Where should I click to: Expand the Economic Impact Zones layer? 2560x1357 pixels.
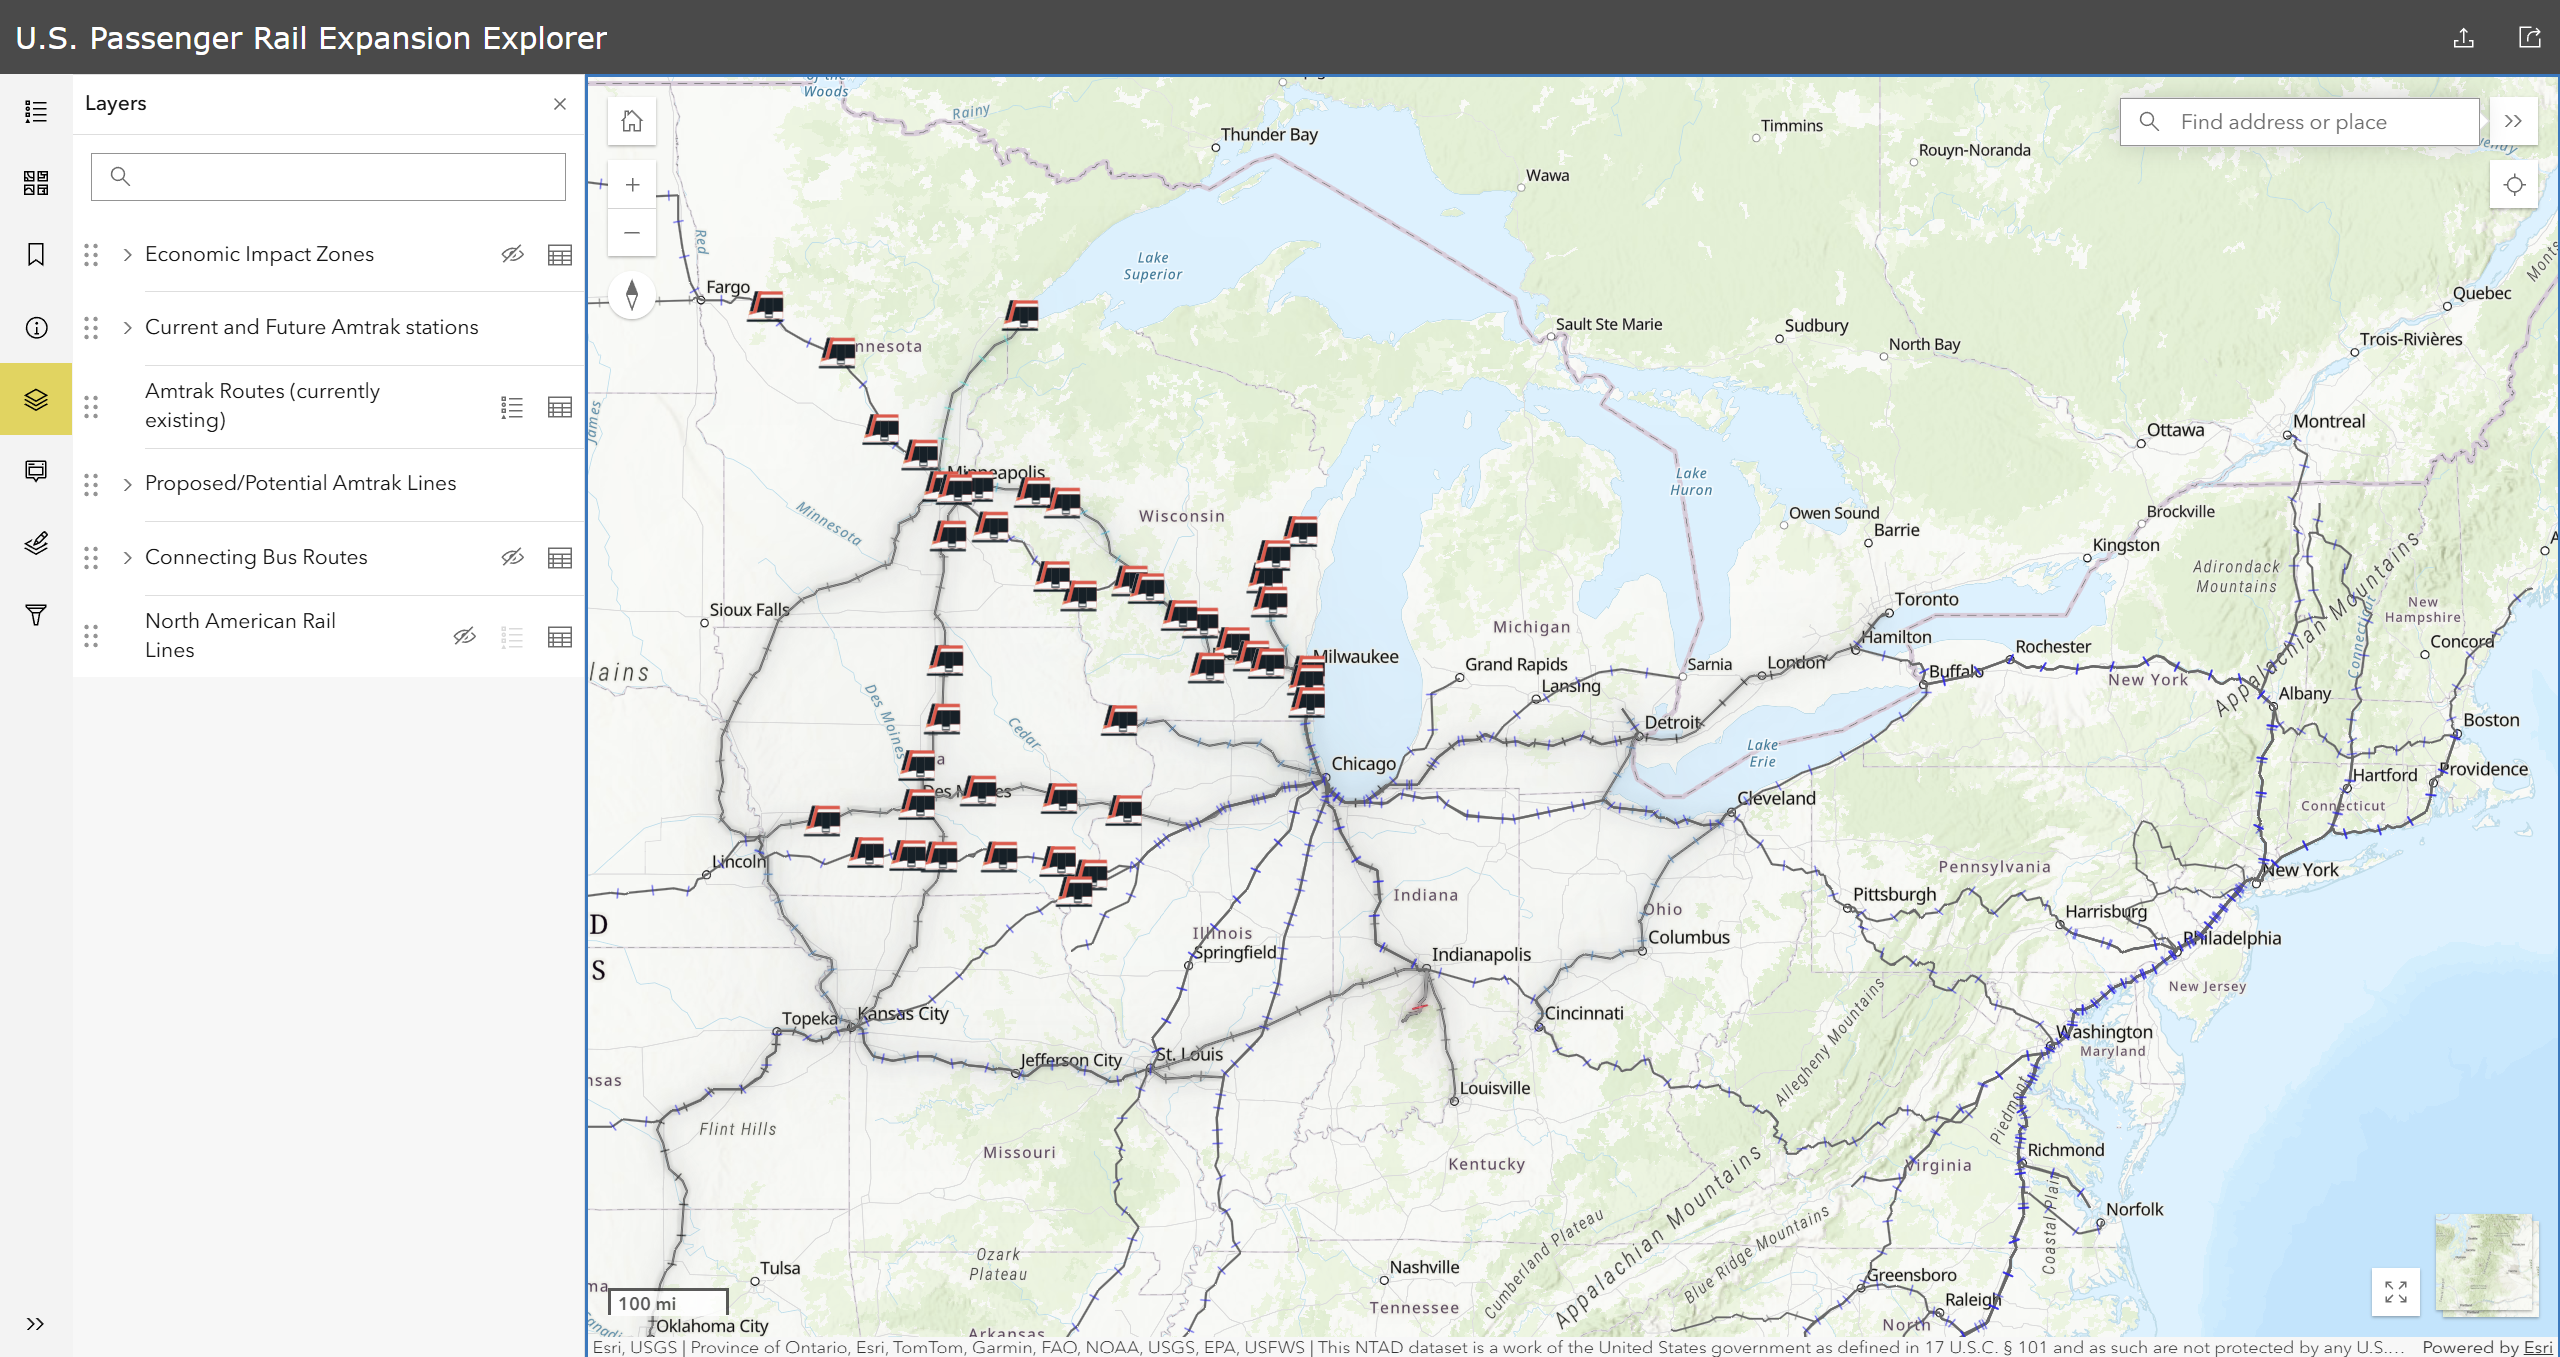[127, 255]
